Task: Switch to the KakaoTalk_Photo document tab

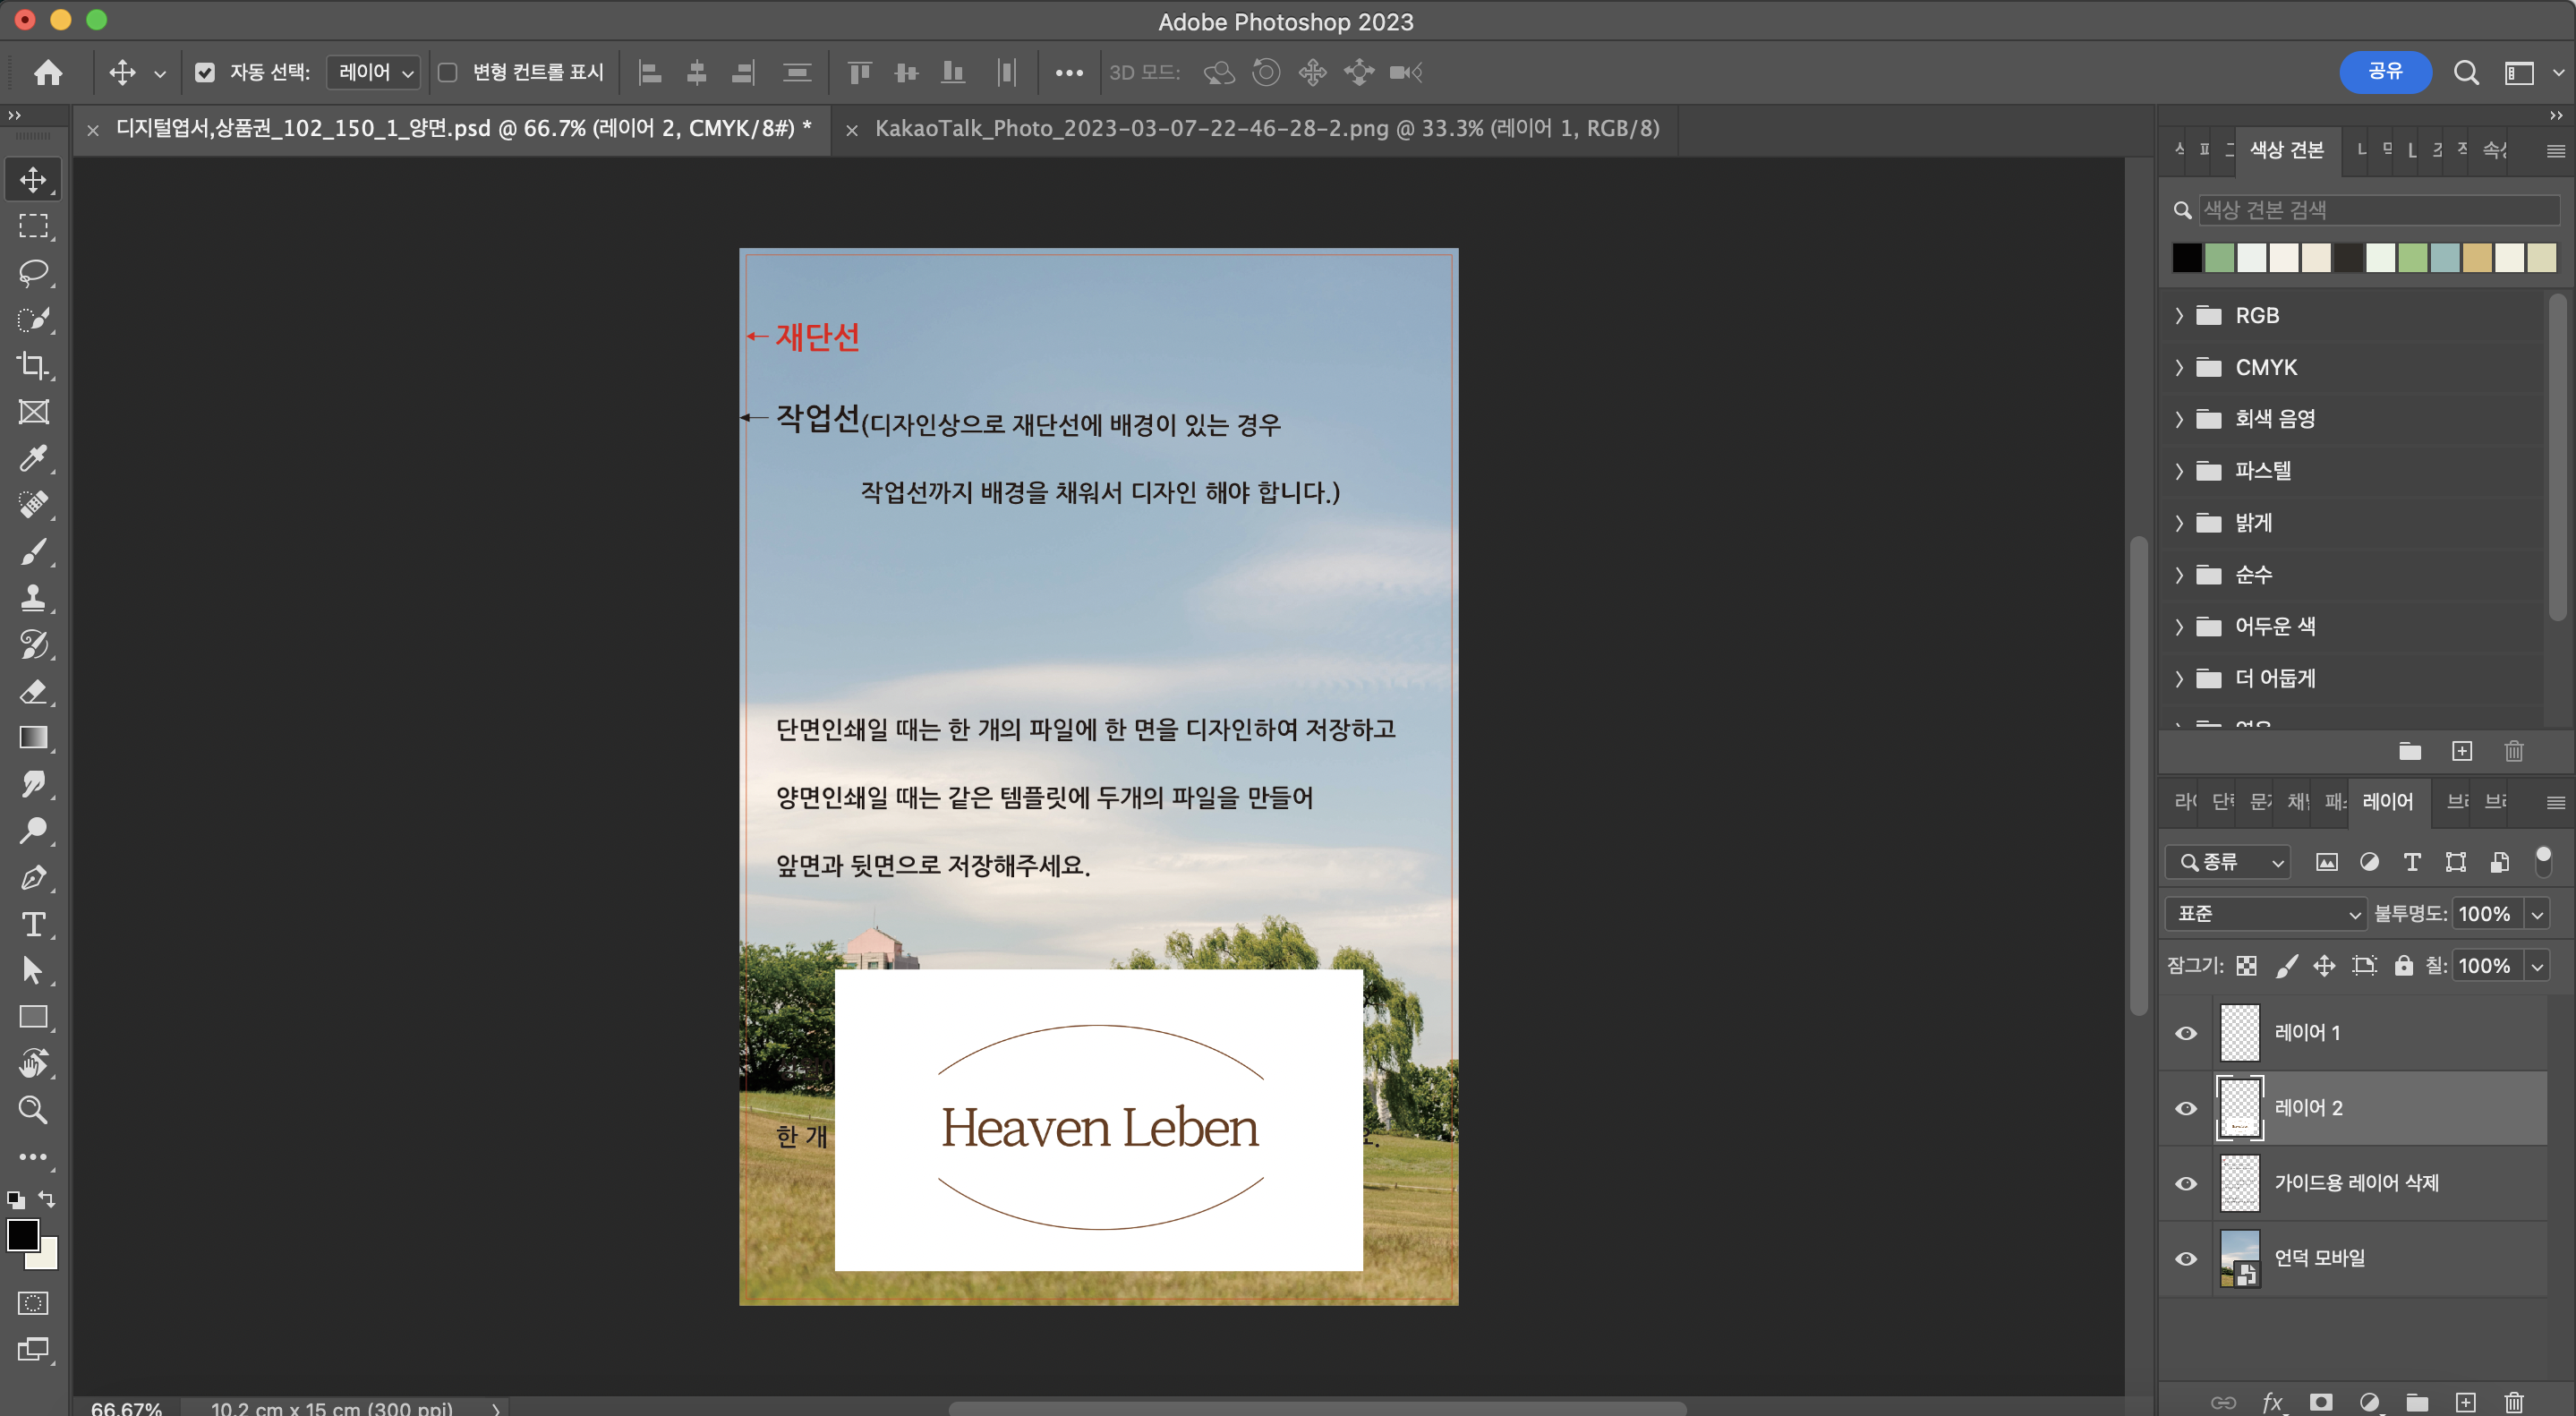Action: (x=1266, y=129)
